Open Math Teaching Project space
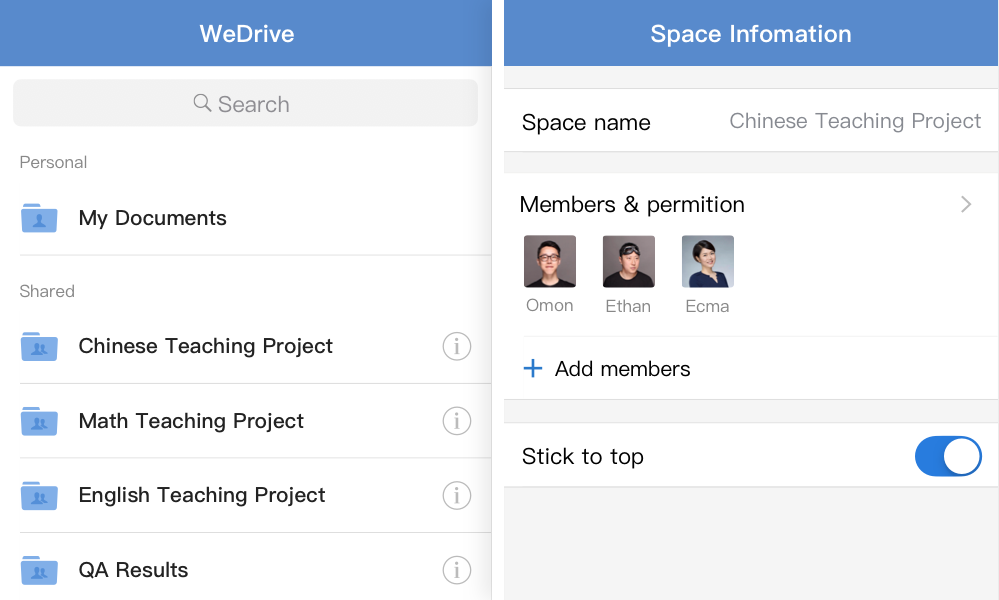Screen dimensions: 999x600 click(191, 421)
